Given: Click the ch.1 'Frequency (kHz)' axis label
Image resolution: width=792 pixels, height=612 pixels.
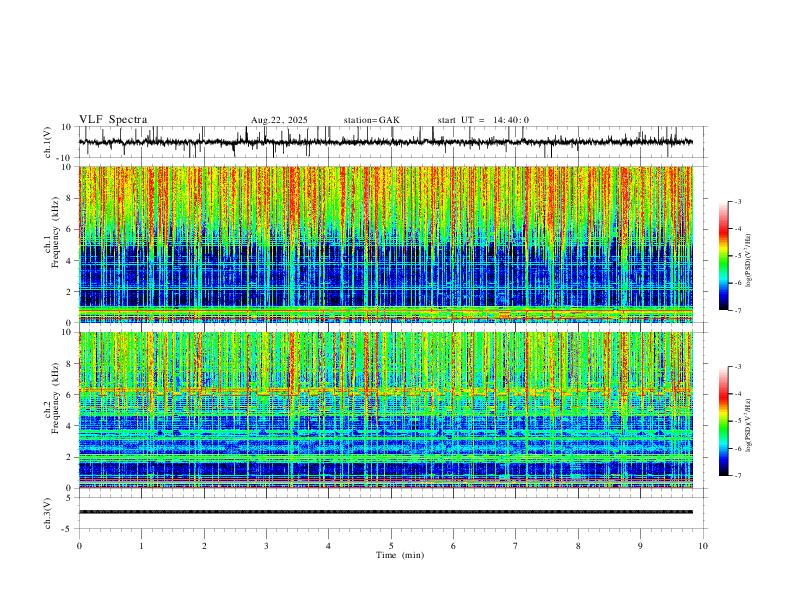Looking at the screenshot, I should point(56,233).
